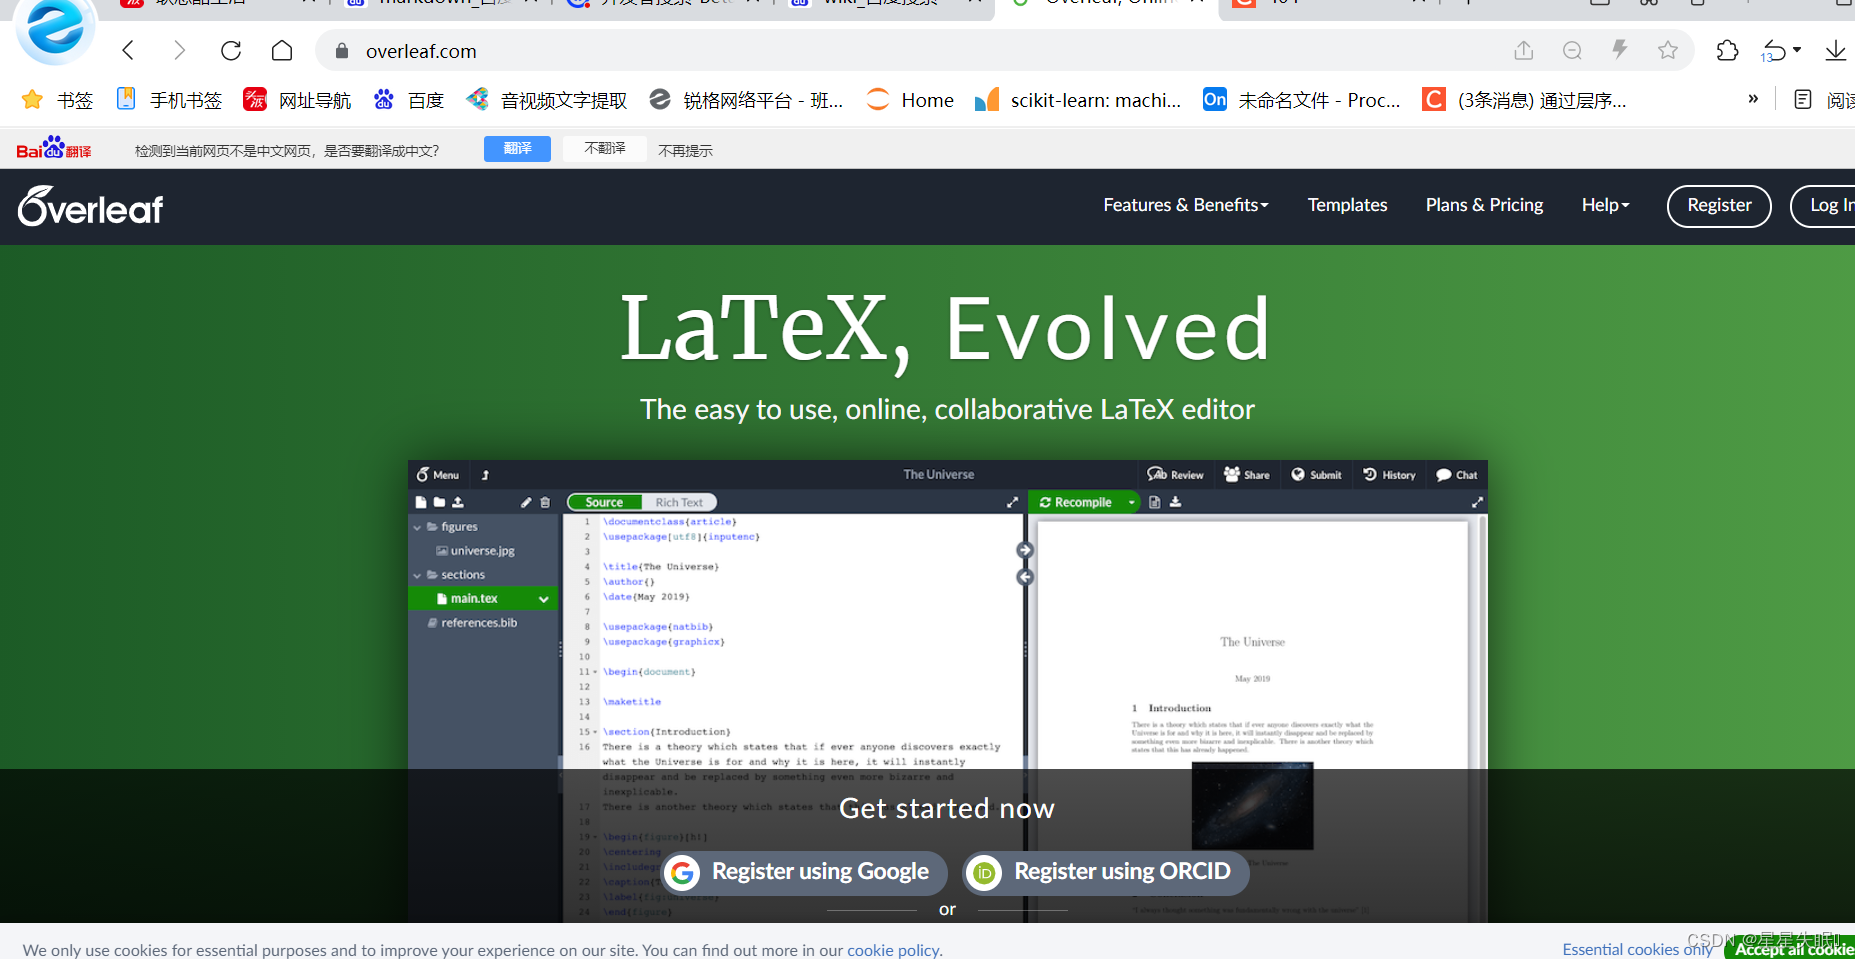The image size is (1855, 959).
Task: Open the Recompile dropdown arrow
Action: 1131,502
